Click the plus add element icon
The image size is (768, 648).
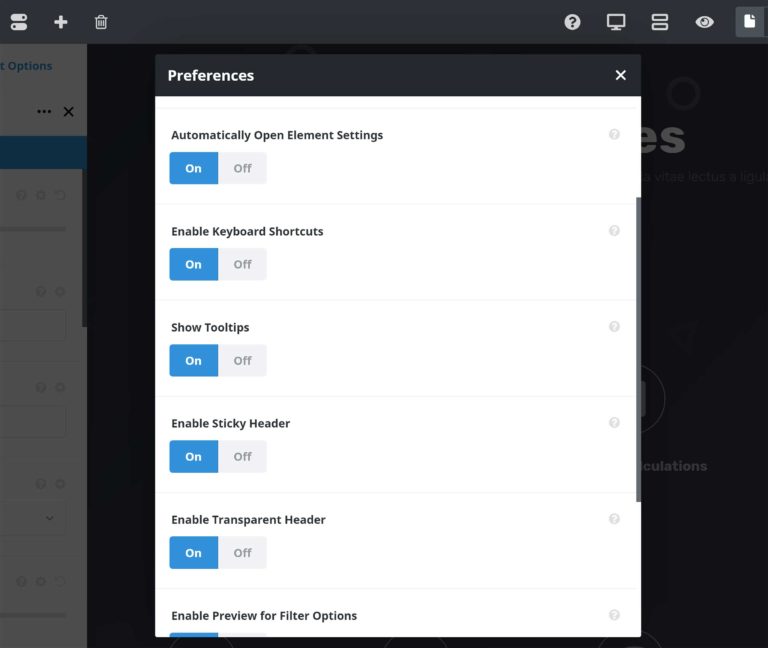coord(61,22)
